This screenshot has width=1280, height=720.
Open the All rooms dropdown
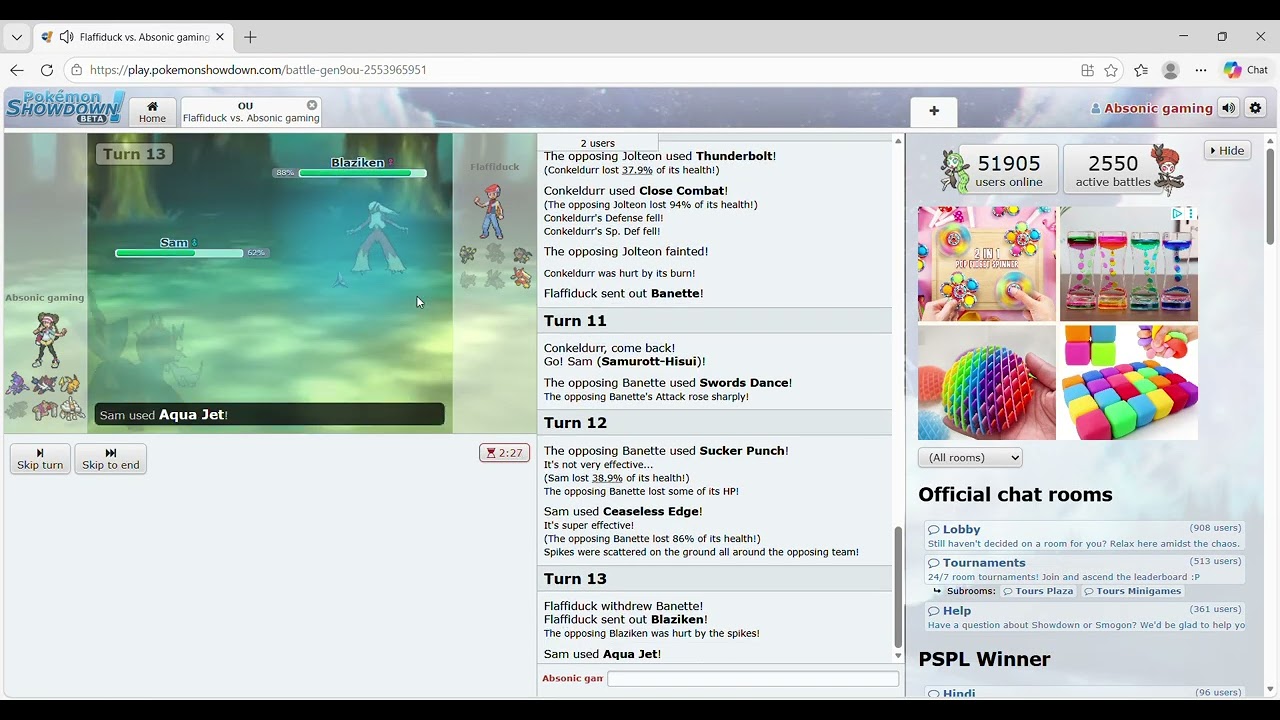click(970, 458)
